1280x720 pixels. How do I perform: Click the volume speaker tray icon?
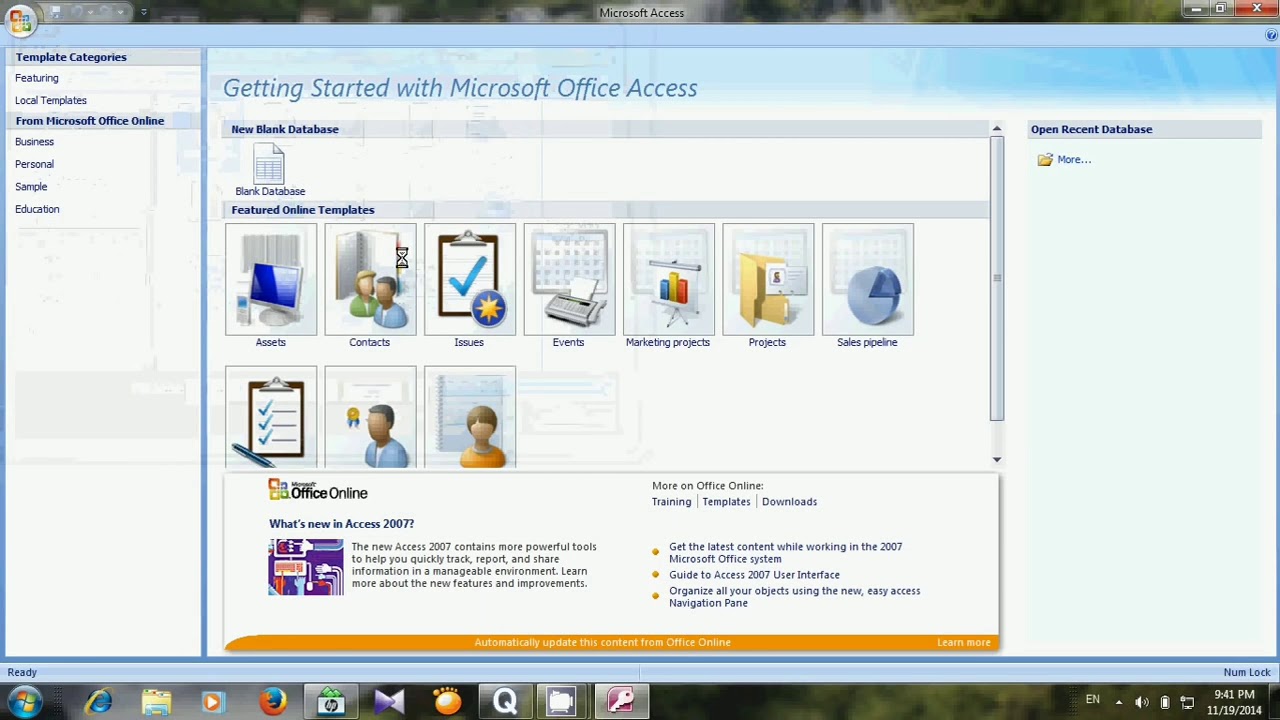tap(1142, 702)
